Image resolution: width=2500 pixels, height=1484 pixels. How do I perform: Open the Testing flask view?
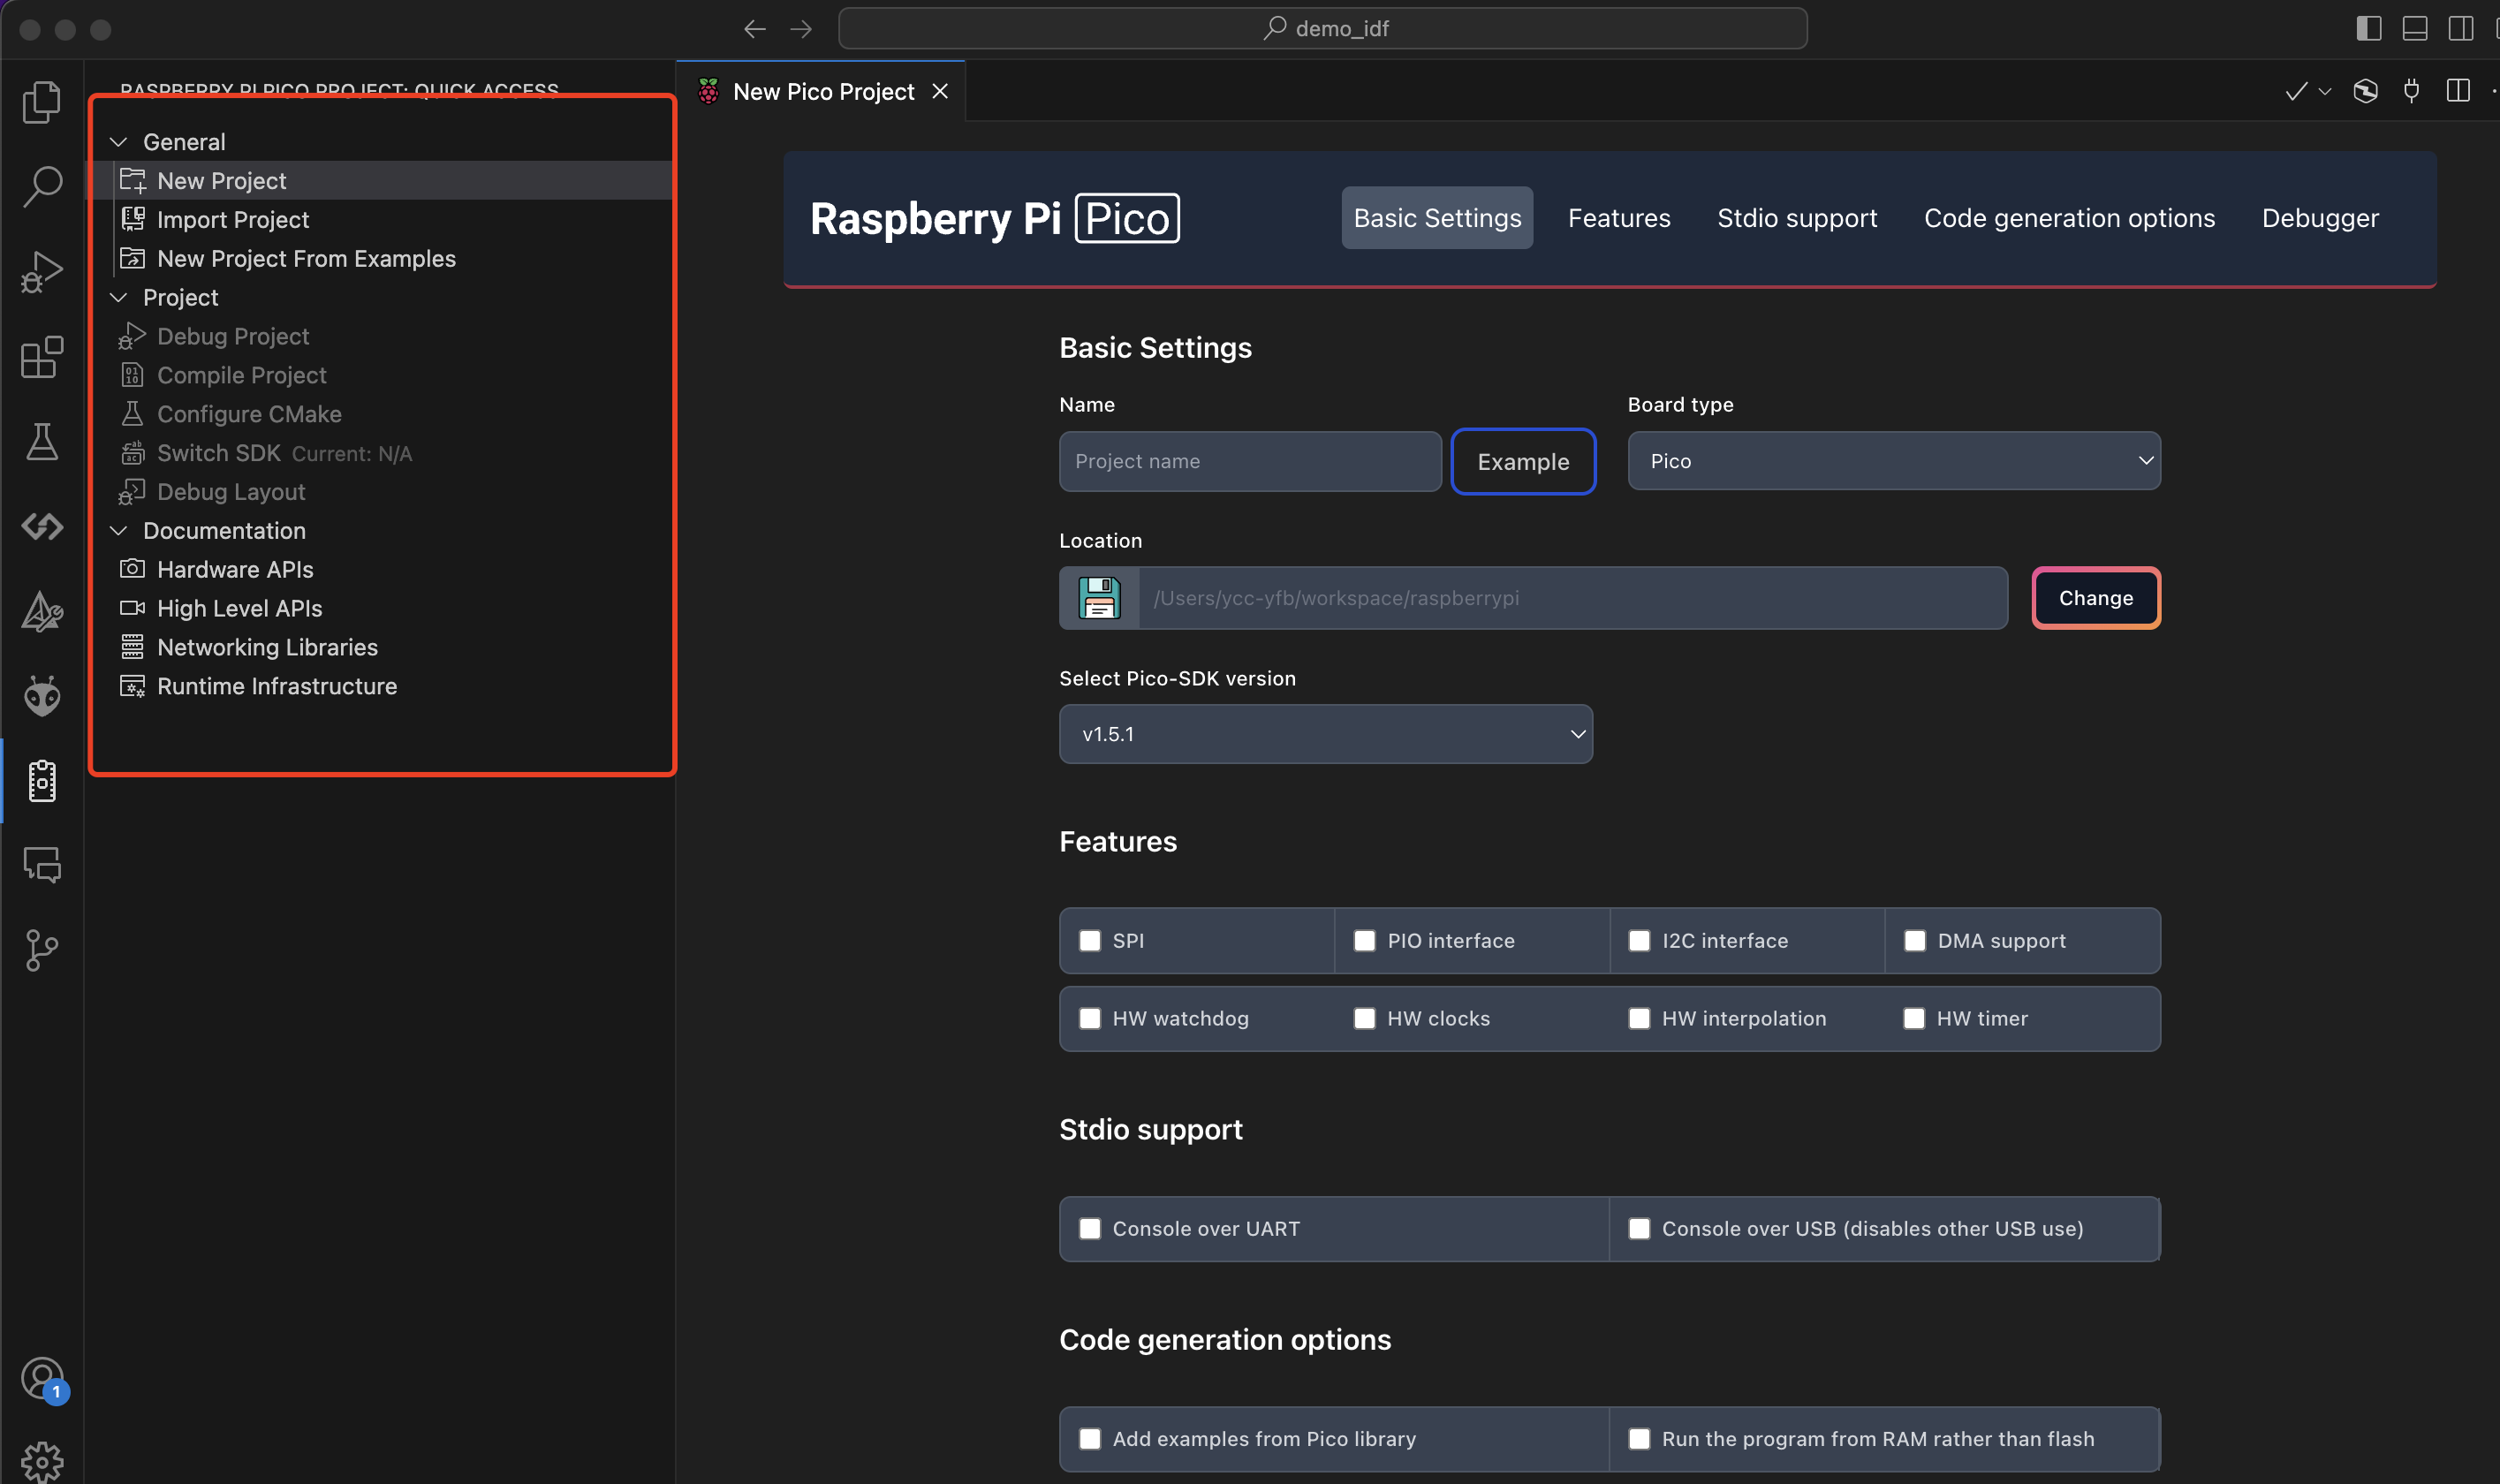tap(42, 441)
